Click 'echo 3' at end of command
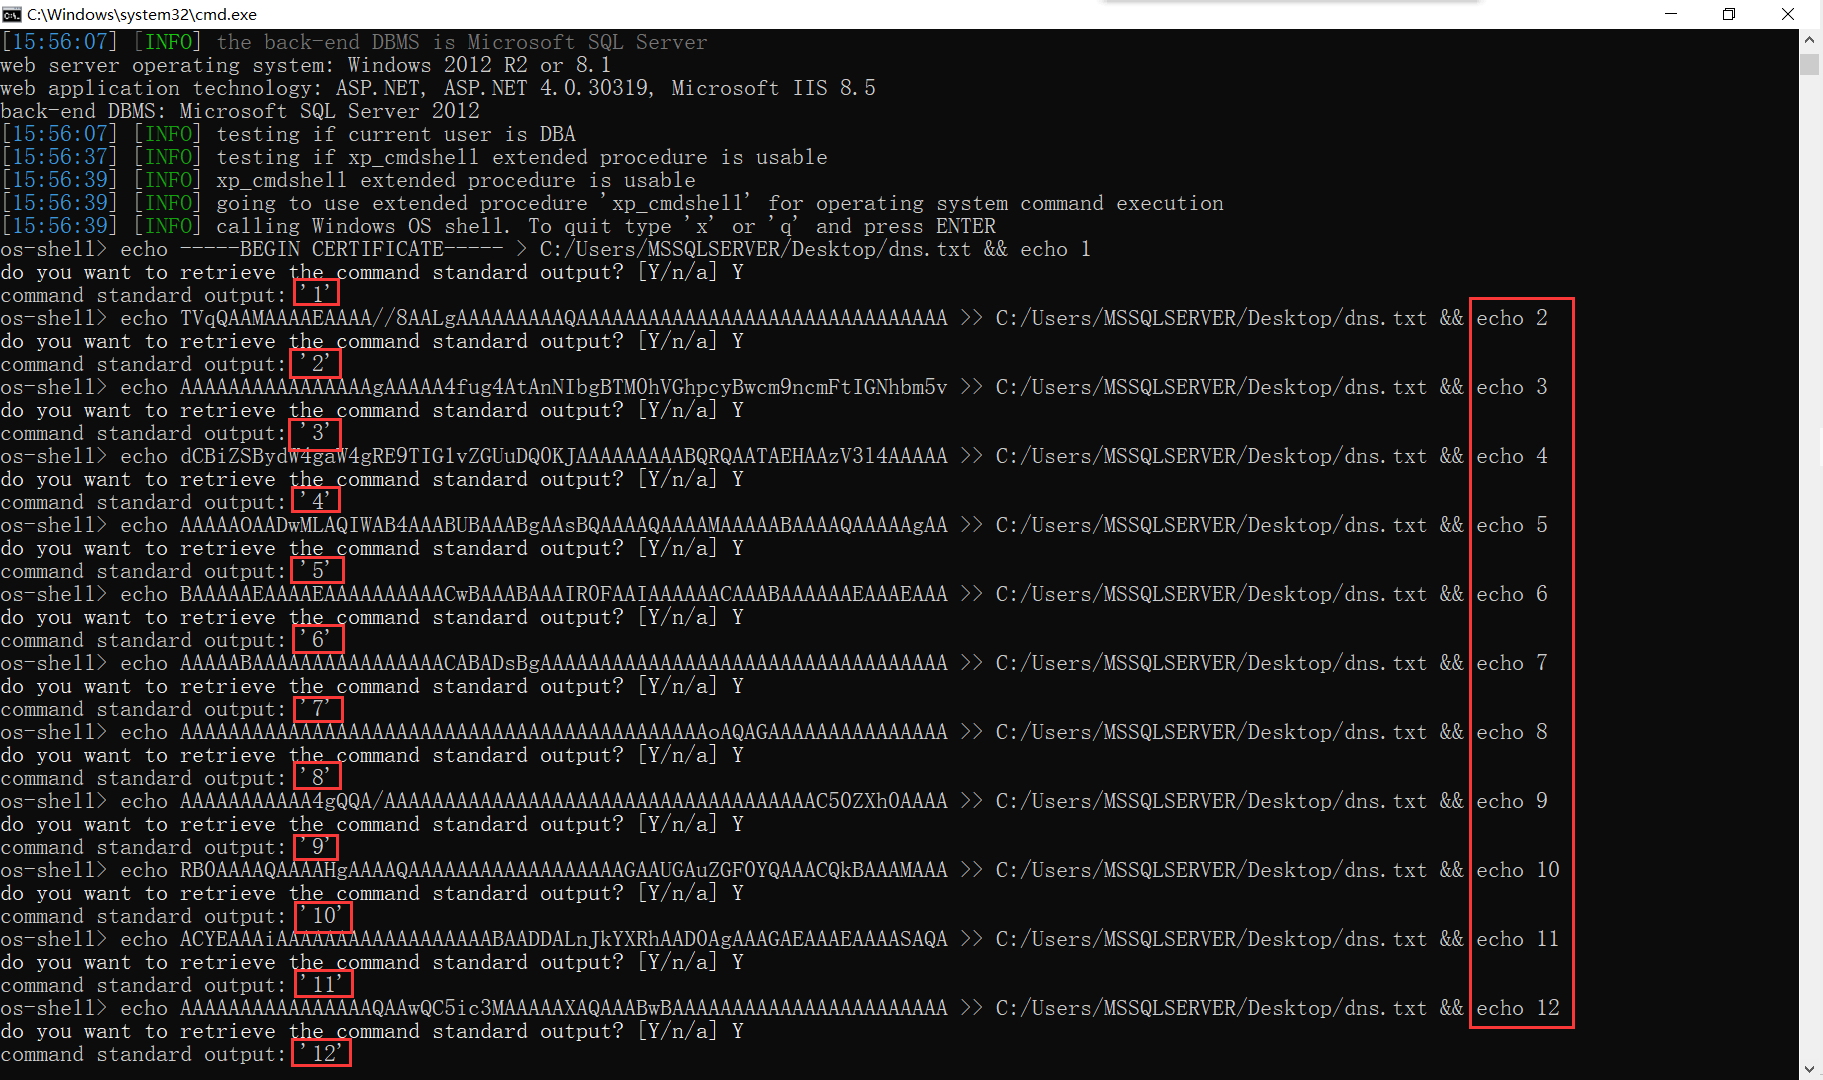Viewport: 1823px width, 1080px height. (1512, 387)
